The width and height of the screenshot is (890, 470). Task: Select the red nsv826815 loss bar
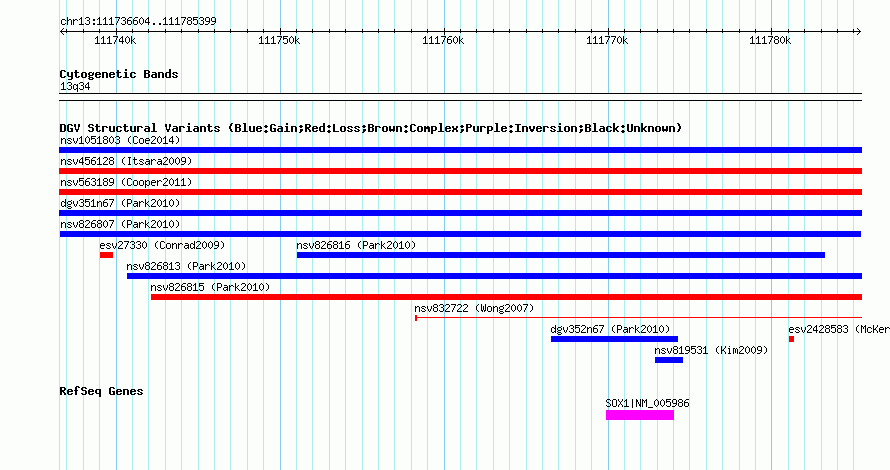506,297
